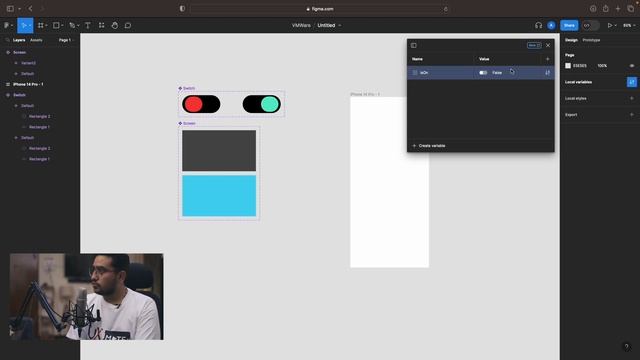Toggle sidebar icon in variables panel
The image size is (640, 360).
[414, 45]
